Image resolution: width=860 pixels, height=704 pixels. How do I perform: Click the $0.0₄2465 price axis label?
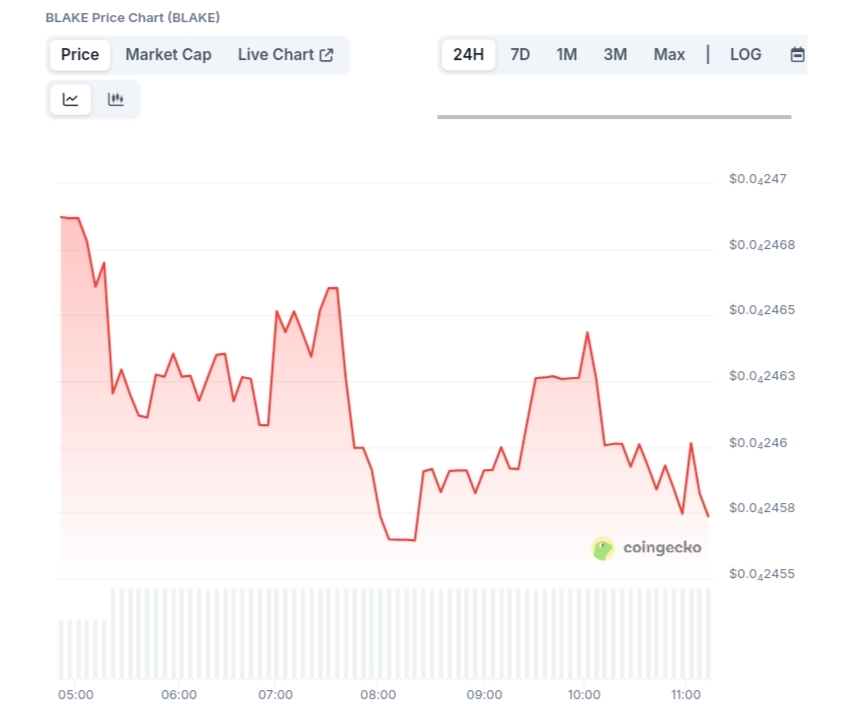(x=762, y=310)
